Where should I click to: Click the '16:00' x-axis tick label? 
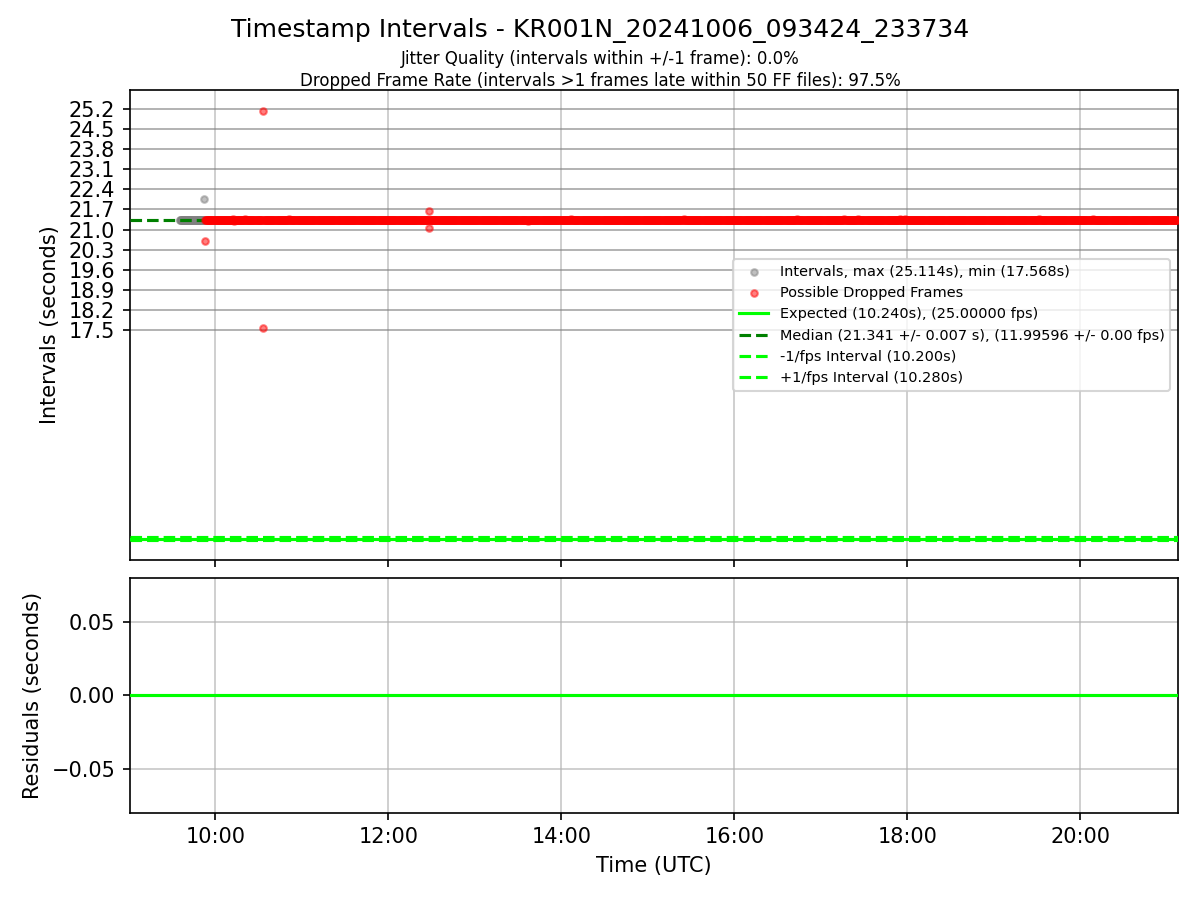[x=734, y=836]
